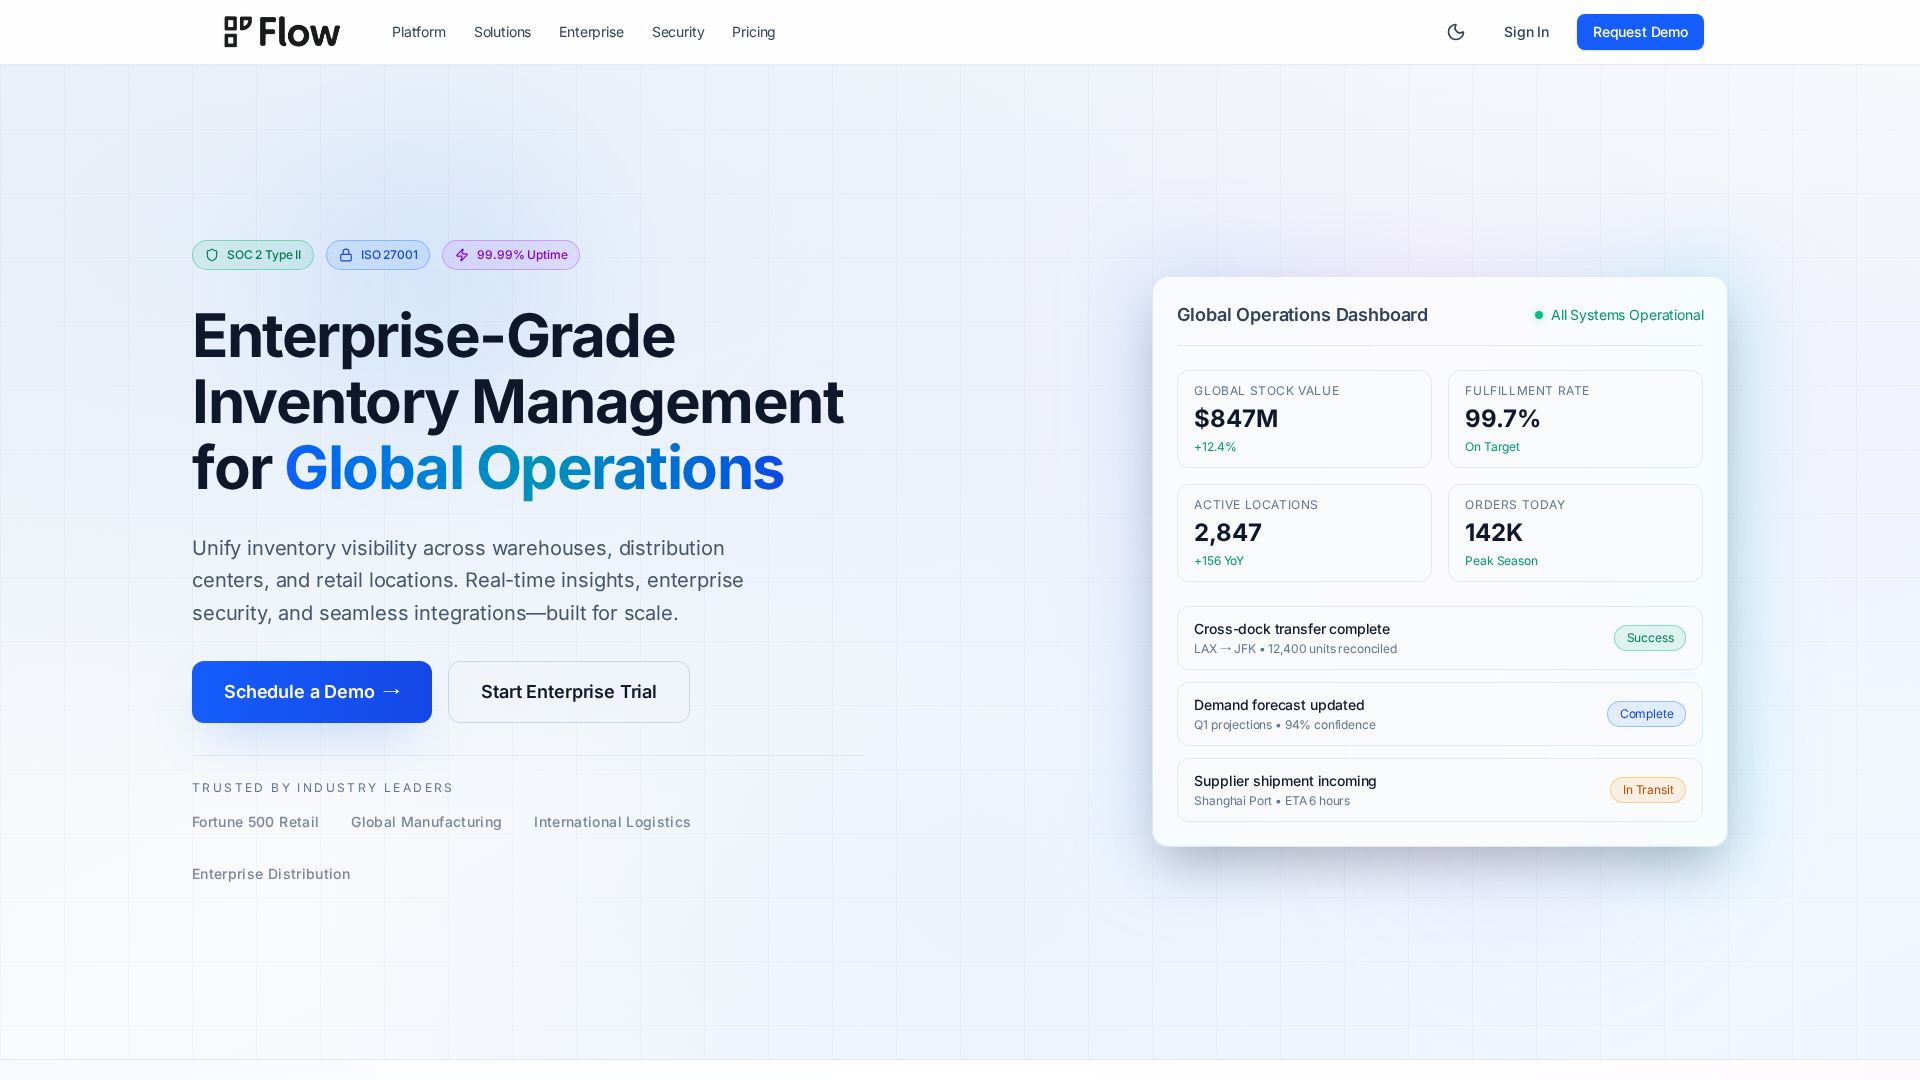Select the Global Stock Value card

click(x=1304, y=419)
